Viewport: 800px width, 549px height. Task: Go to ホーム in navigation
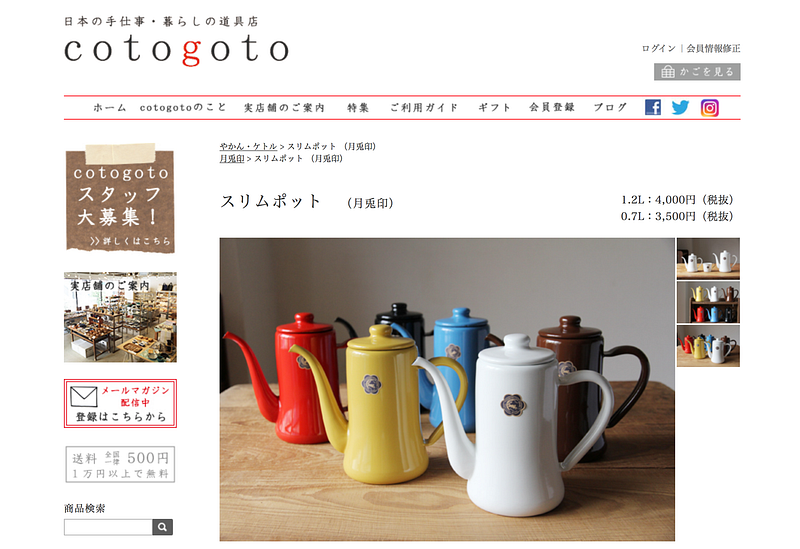click(109, 108)
